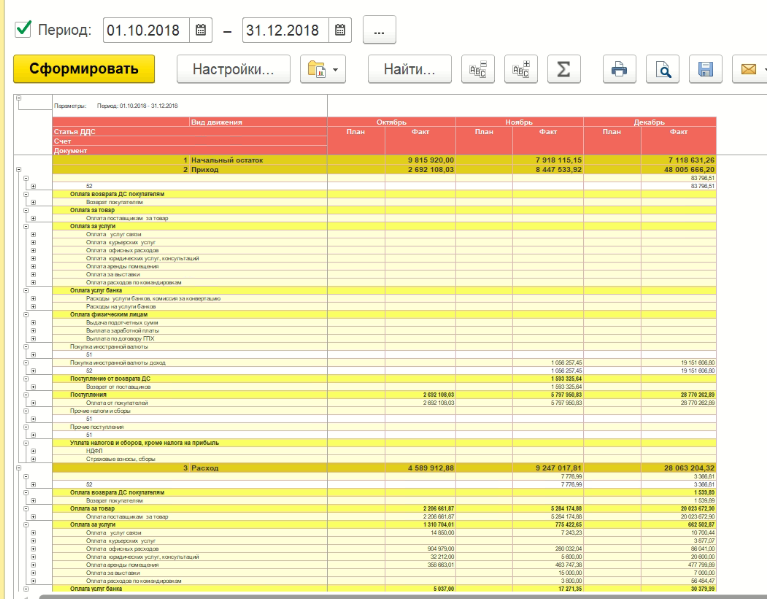Image resolution: width=767 pixels, height=599 pixels.
Task: Save report using the floppy disk icon
Action: [x=705, y=69]
